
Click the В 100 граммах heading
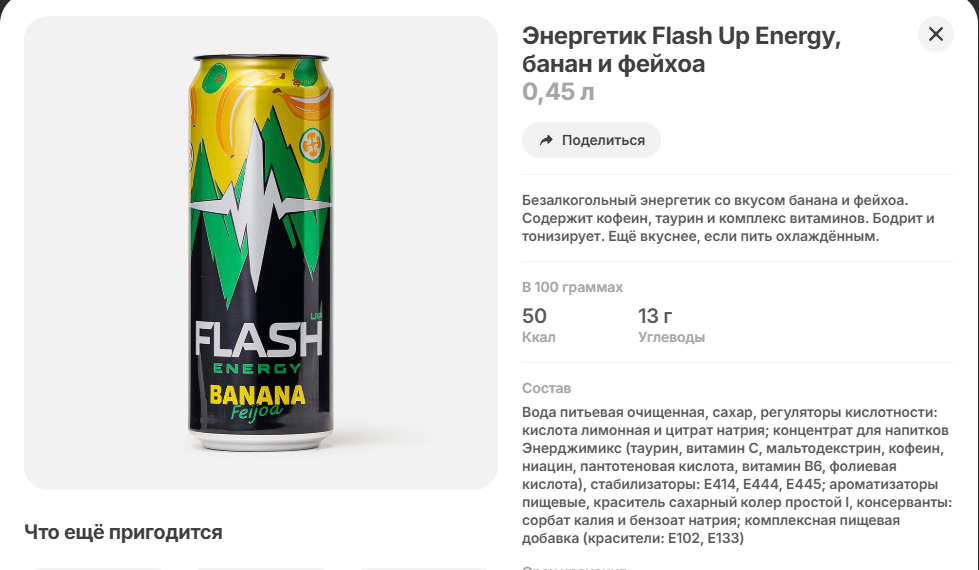tap(573, 287)
